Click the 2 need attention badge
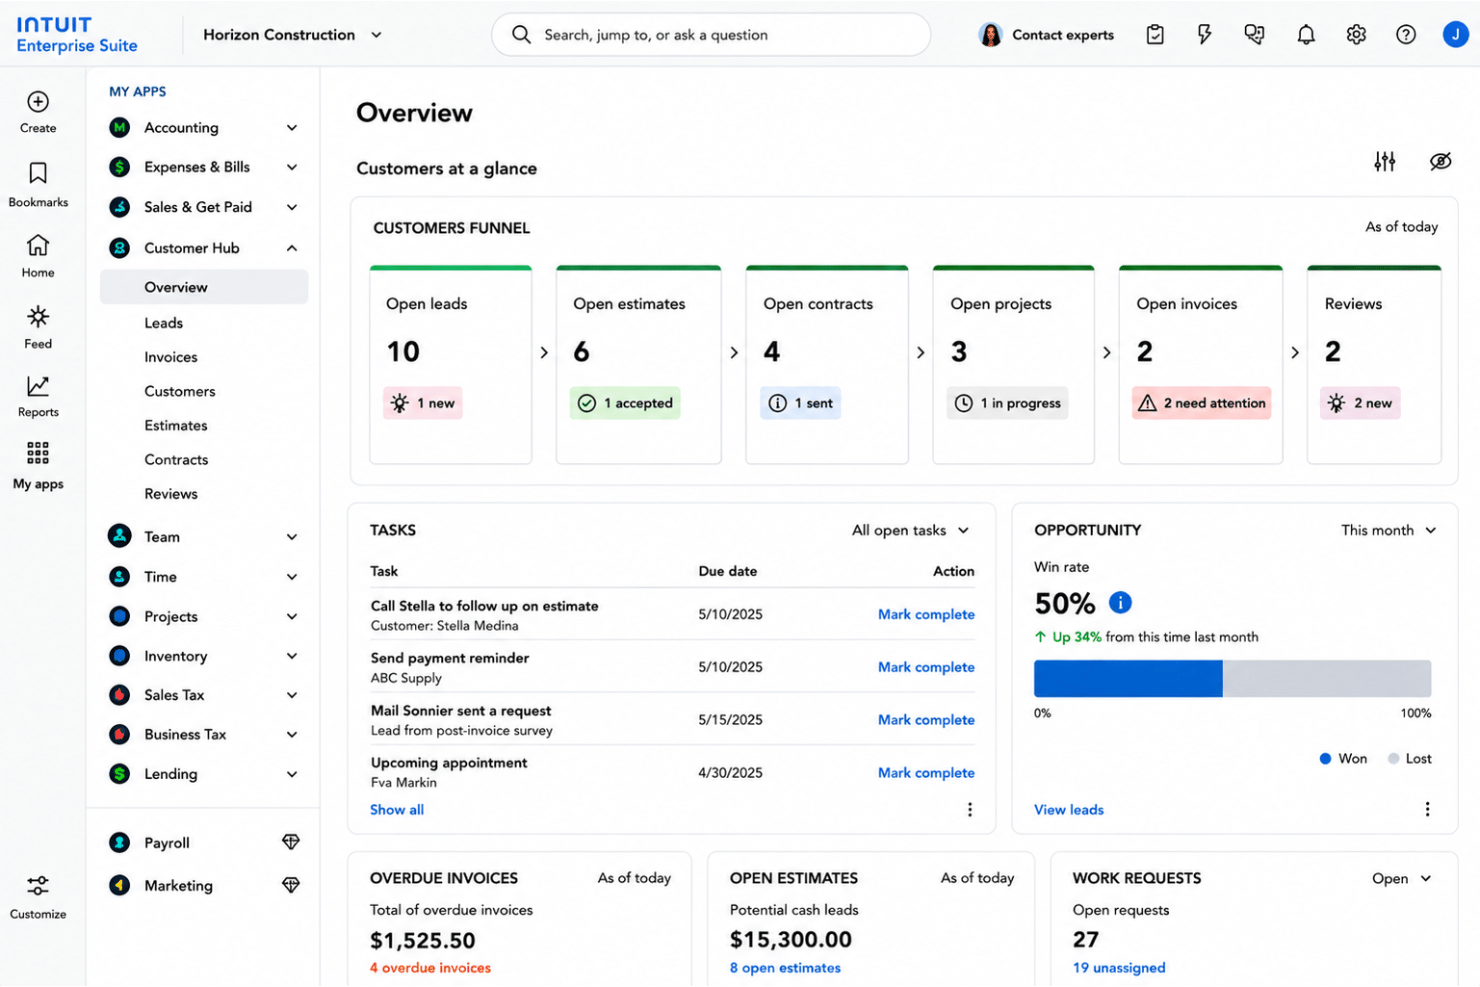This screenshot has height=987, width=1480. pos(1202,403)
